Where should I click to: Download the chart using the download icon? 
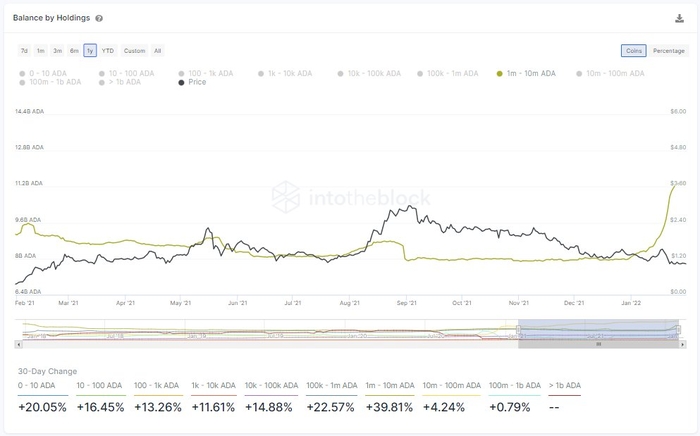(x=680, y=18)
